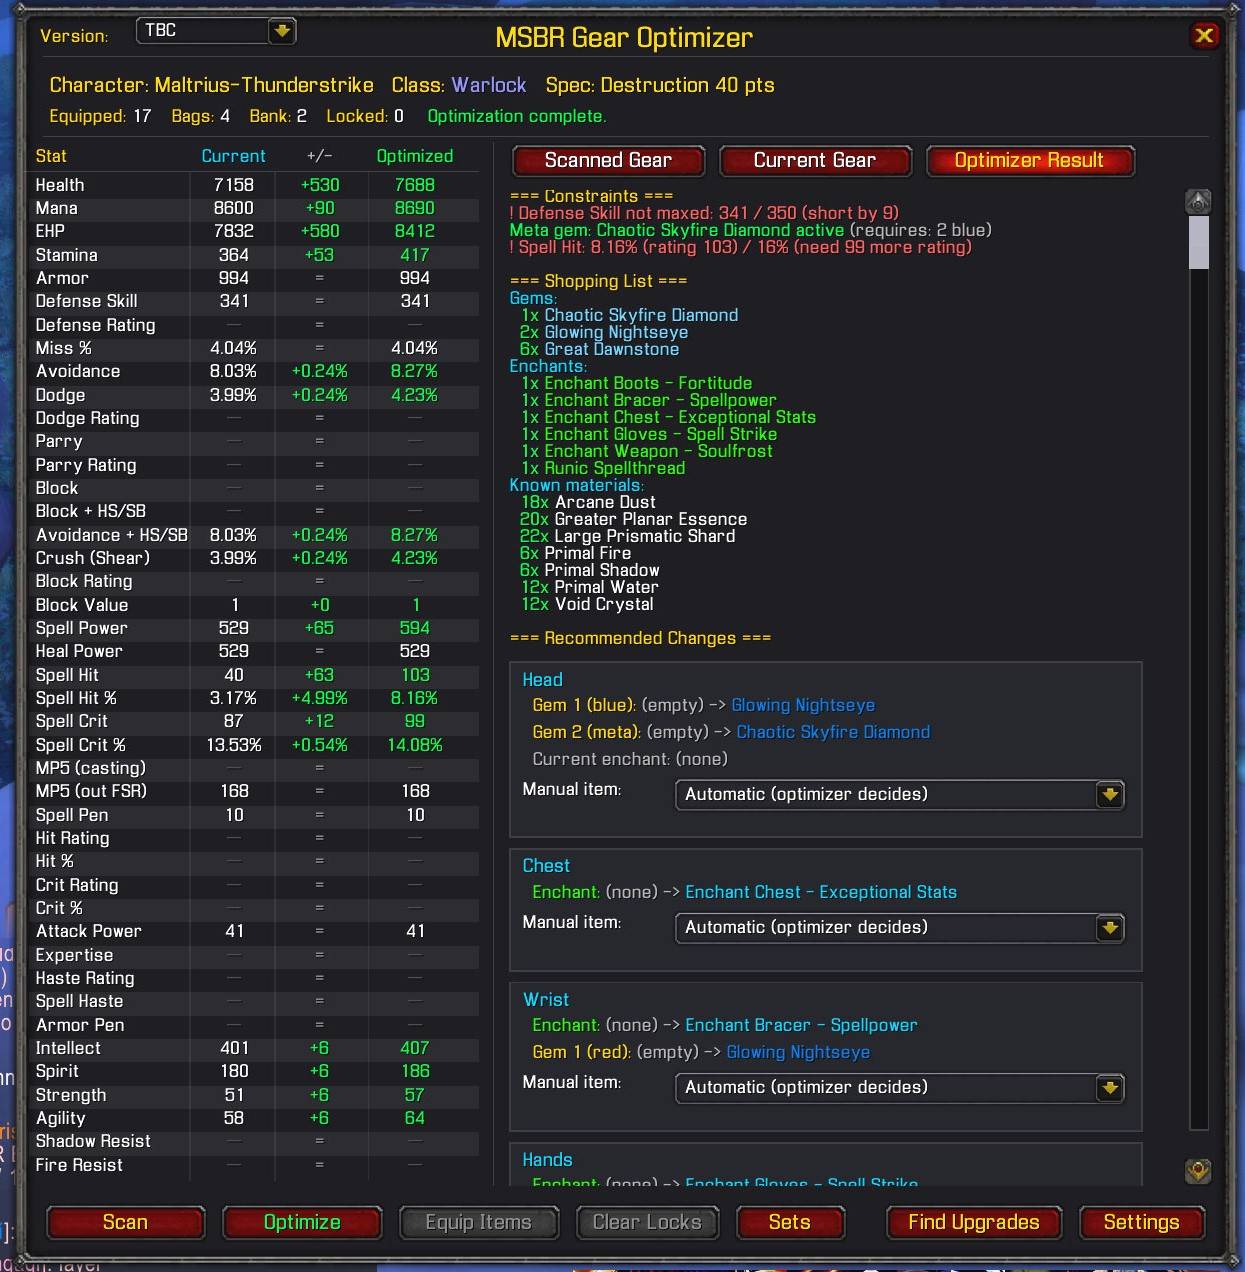Click the Defense Skill not maxed warning

[704, 213]
